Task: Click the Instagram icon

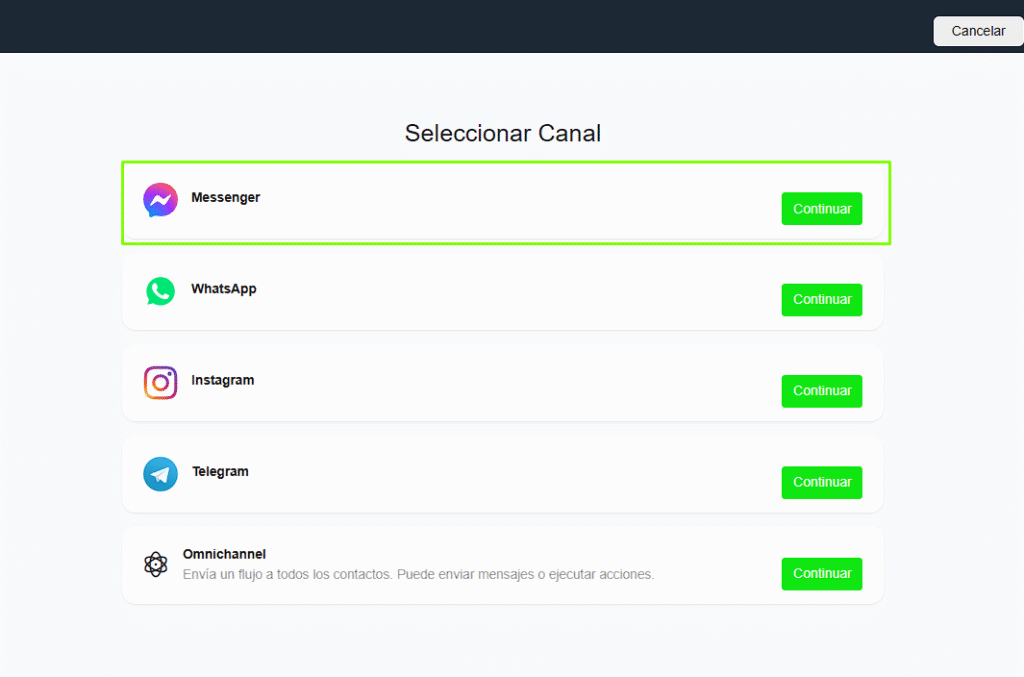Action: (160, 382)
